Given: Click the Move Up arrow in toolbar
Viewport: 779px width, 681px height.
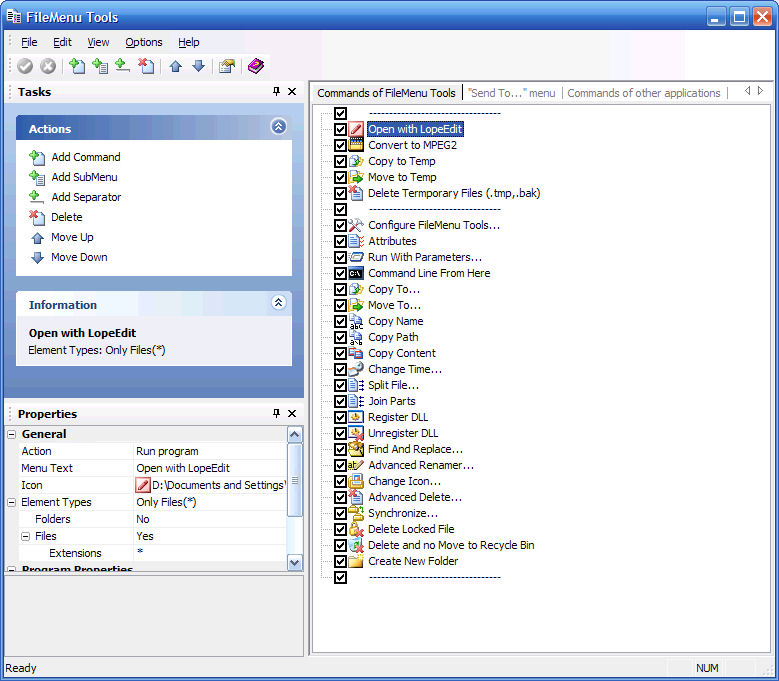Looking at the screenshot, I should (175, 66).
